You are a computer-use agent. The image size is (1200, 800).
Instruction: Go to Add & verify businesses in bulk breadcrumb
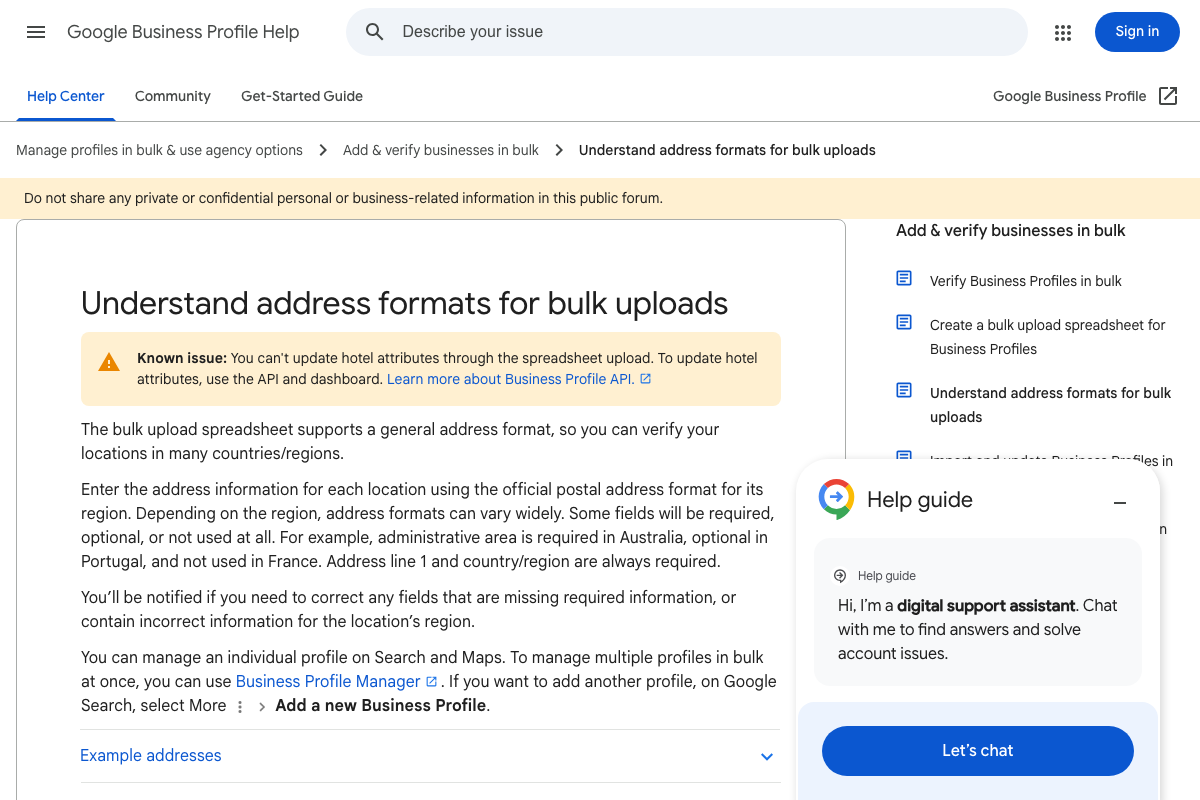(441, 150)
